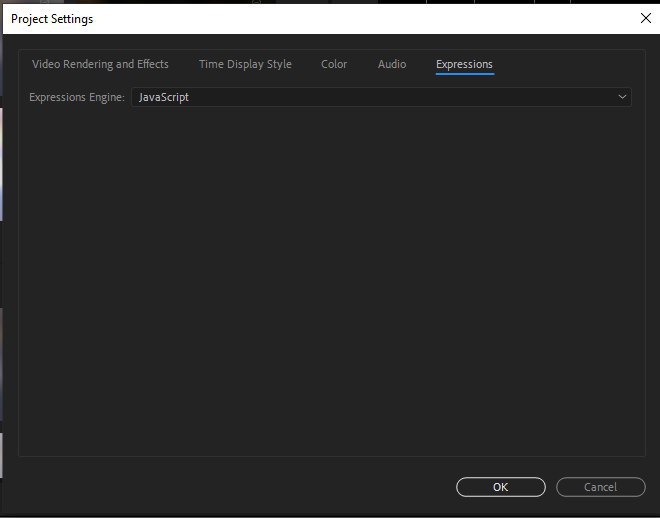Select the Color tab
Image resolution: width=660 pixels, height=518 pixels.
pyautogui.click(x=334, y=64)
